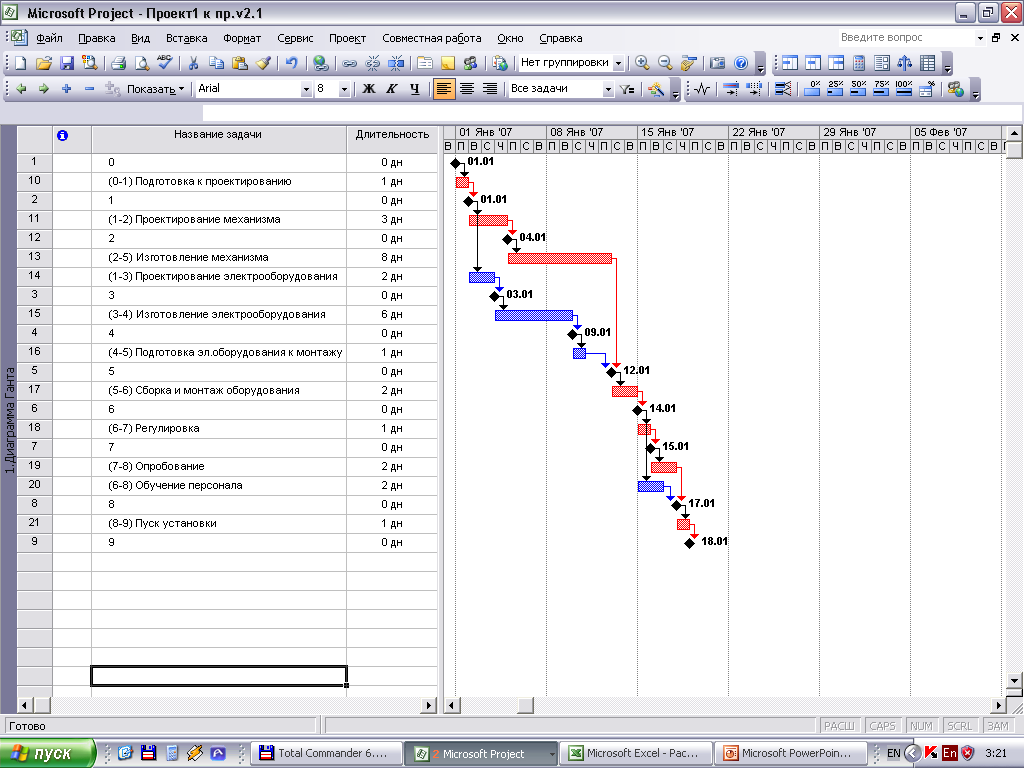
Task: Expand the 'Показать' outline level dropdown
Action: 155,89
